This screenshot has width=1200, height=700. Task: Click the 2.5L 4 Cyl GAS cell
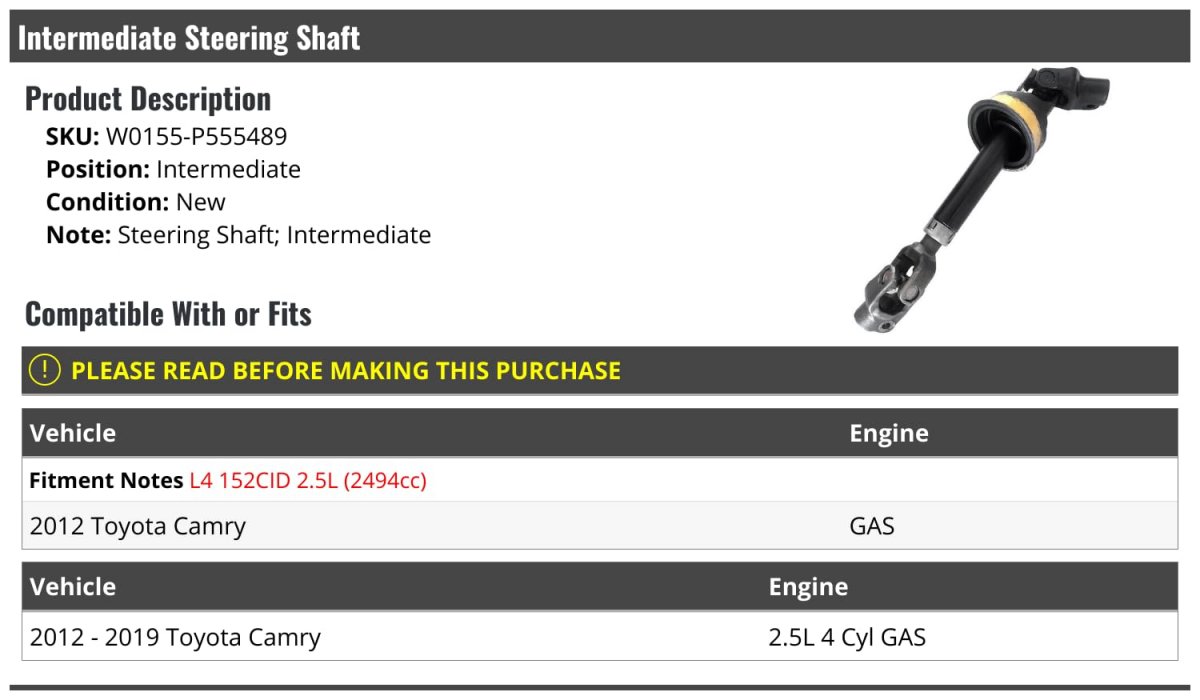click(847, 637)
